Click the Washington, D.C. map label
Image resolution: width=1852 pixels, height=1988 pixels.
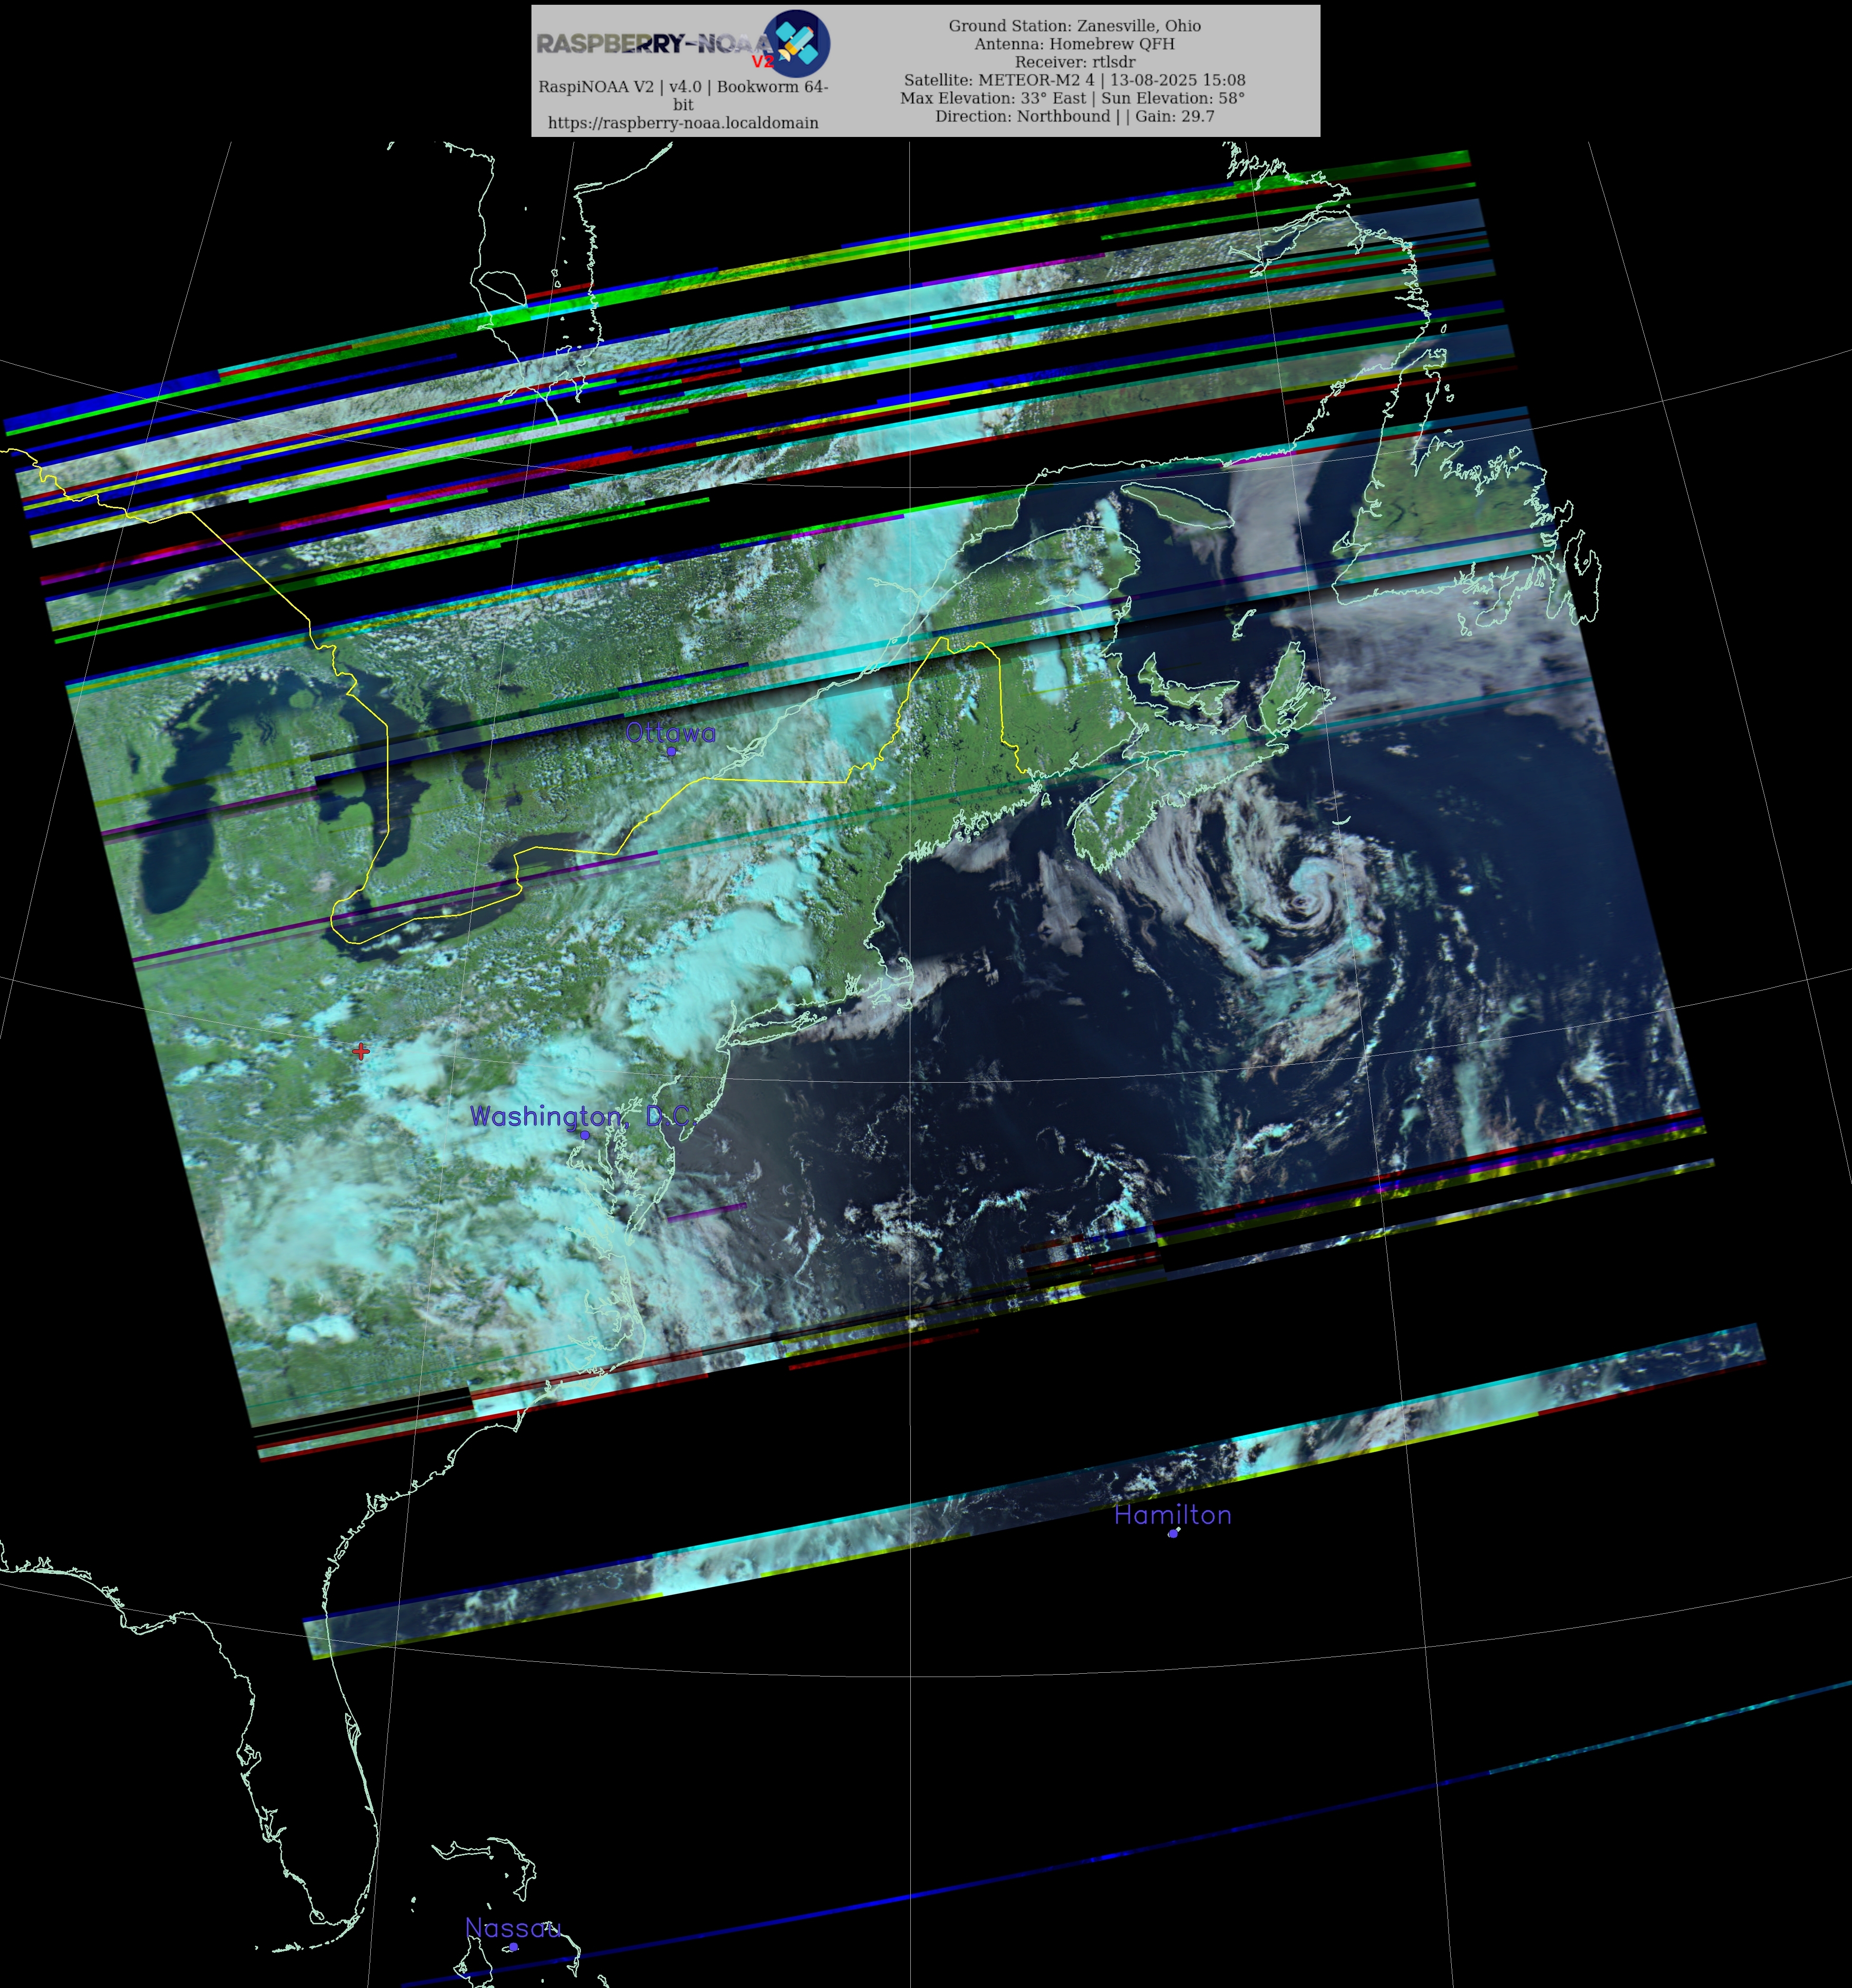pos(580,1116)
